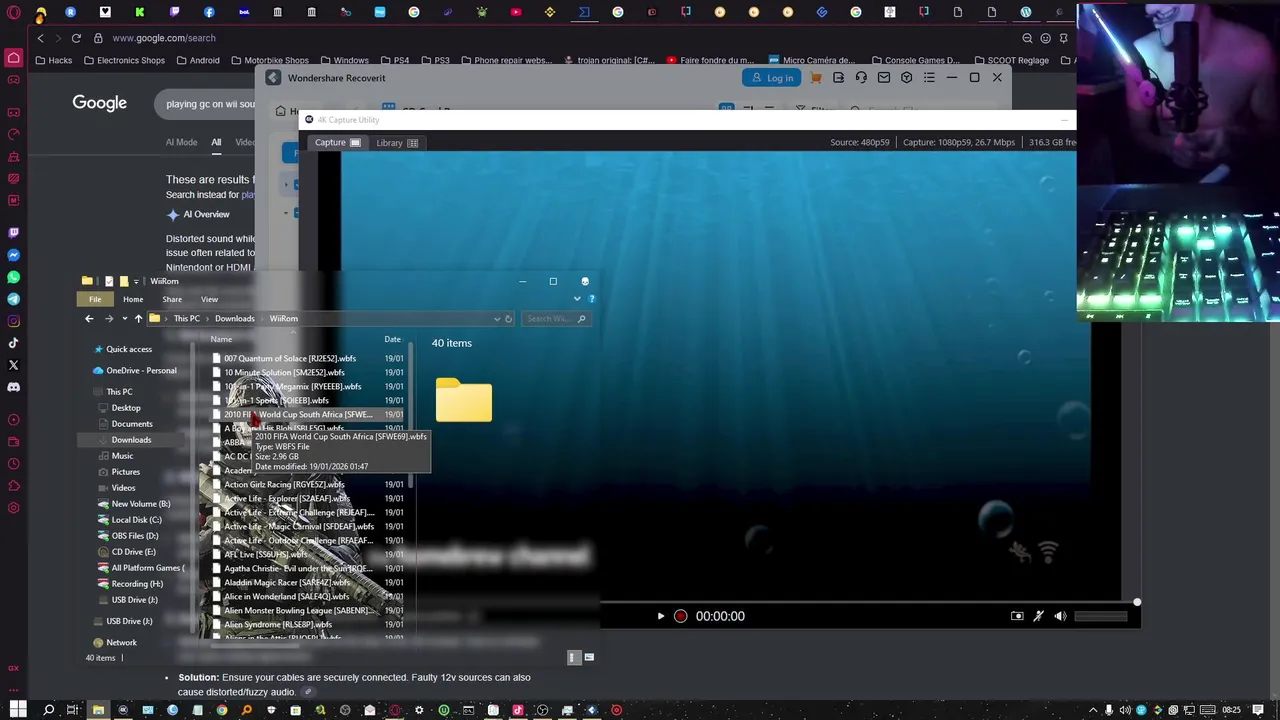Go up one folder level in Explorer
Screen dimensions: 1280x720
coord(138,318)
